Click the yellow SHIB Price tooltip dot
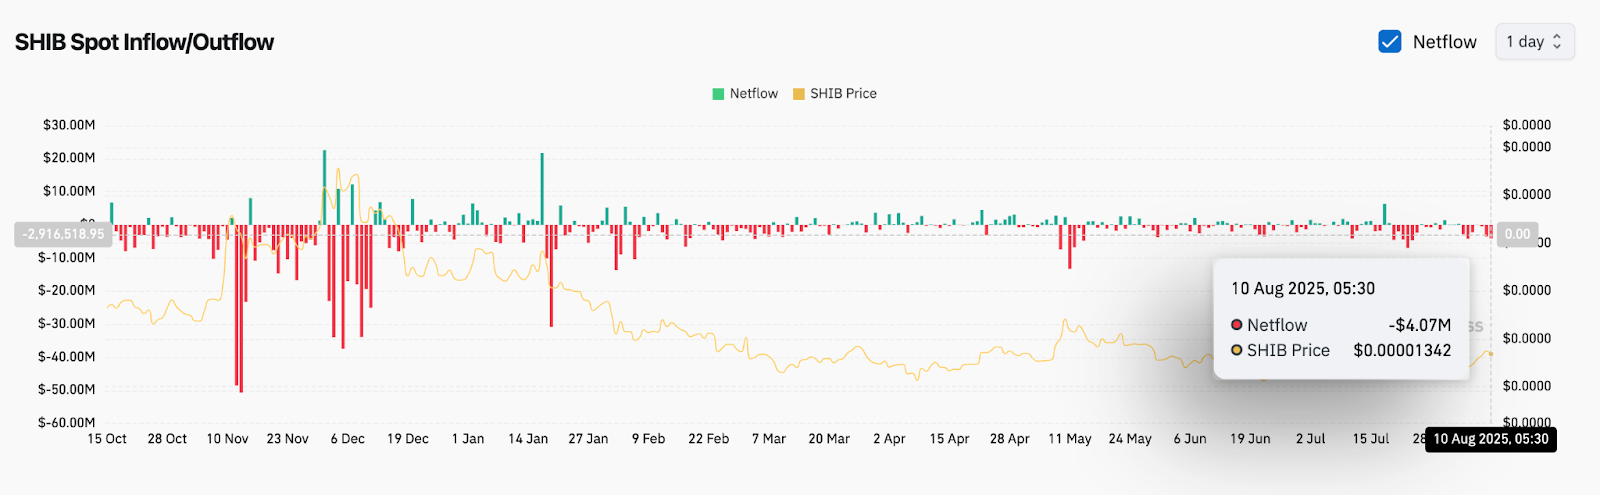 (x=1237, y=350)
